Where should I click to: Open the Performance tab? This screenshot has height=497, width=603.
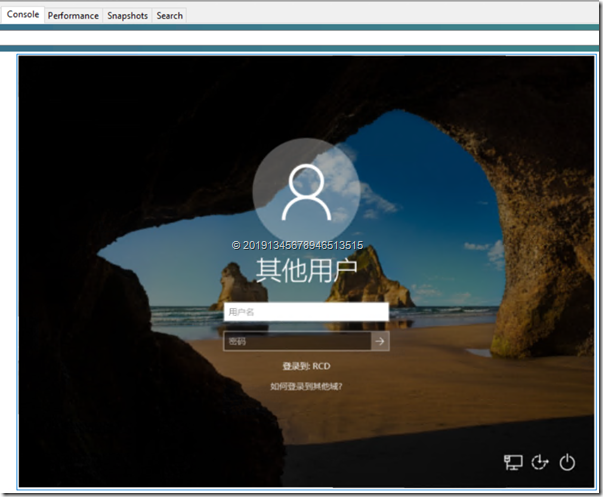(x=73, y=16)
